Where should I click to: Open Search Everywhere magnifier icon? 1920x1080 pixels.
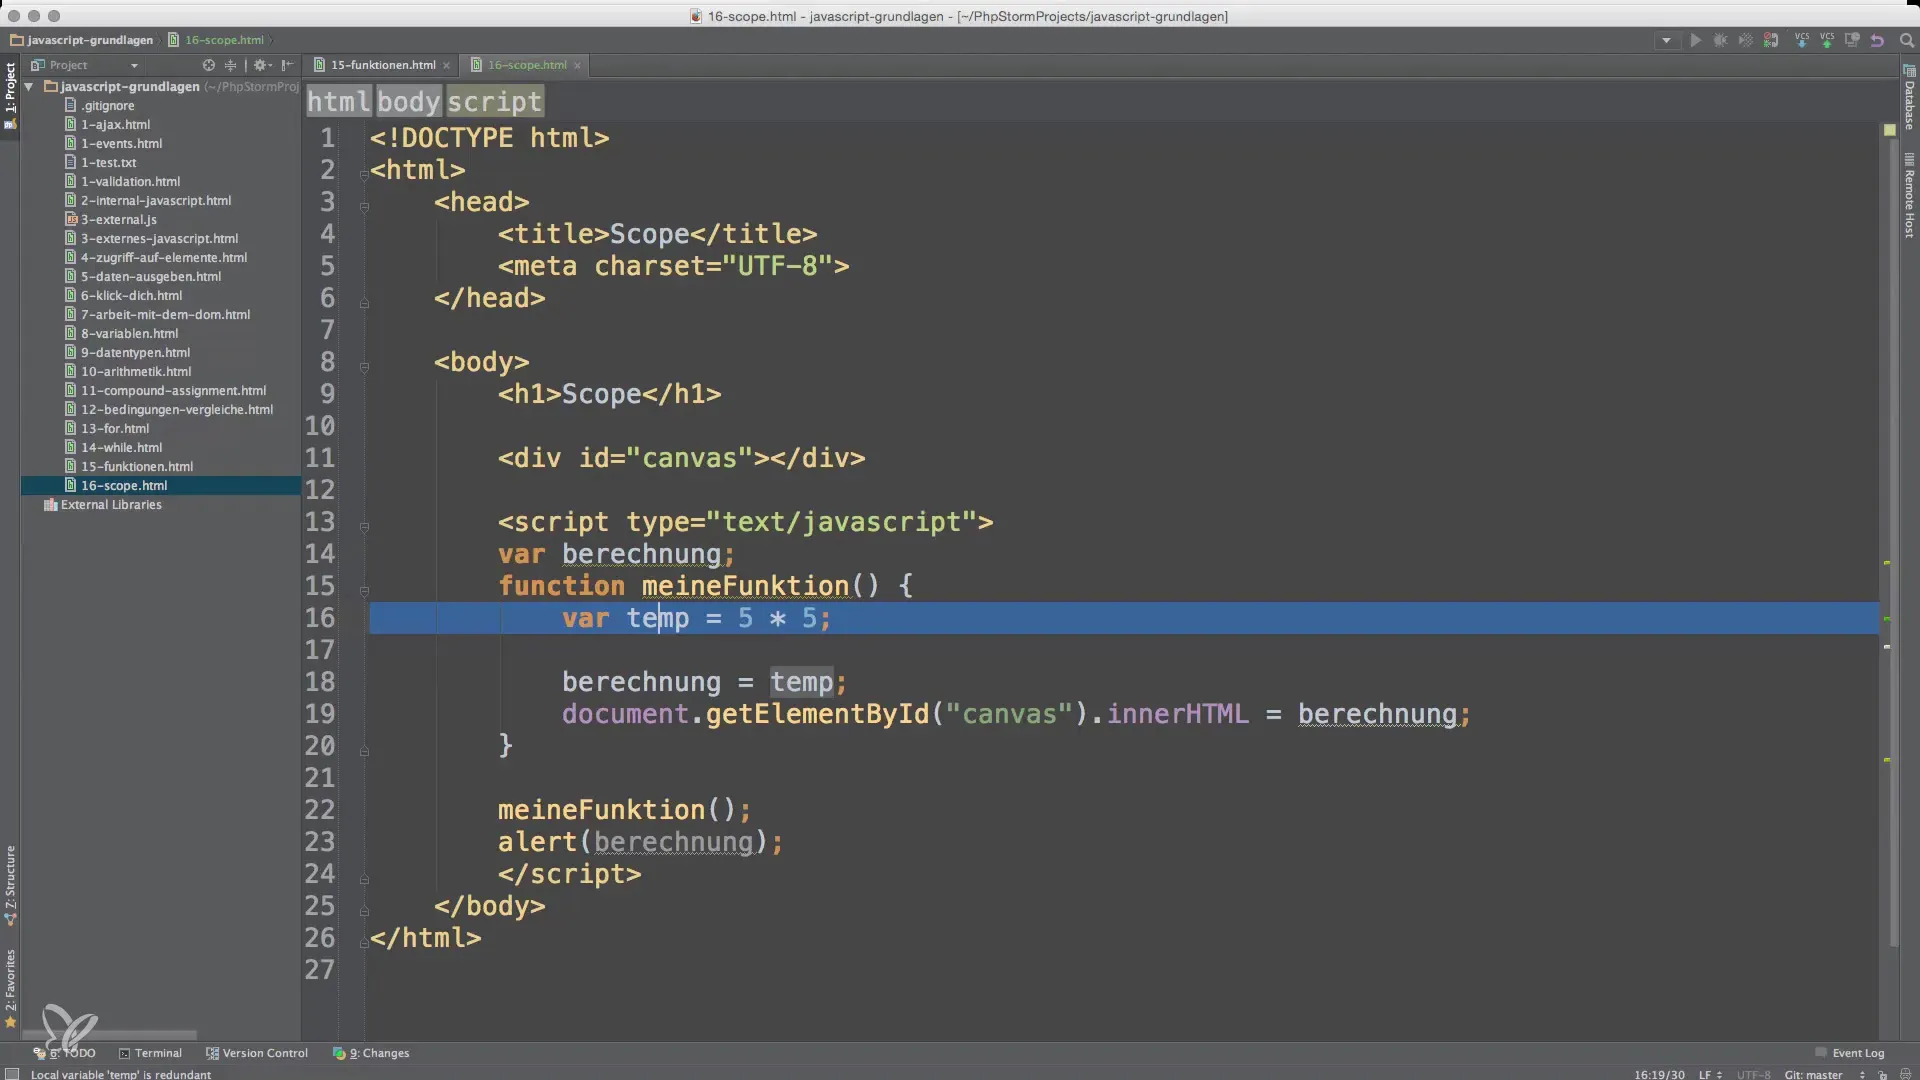tap(1906, 40)
